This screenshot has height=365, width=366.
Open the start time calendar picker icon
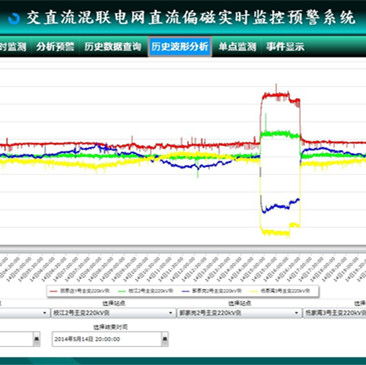[x=37, y=339]
